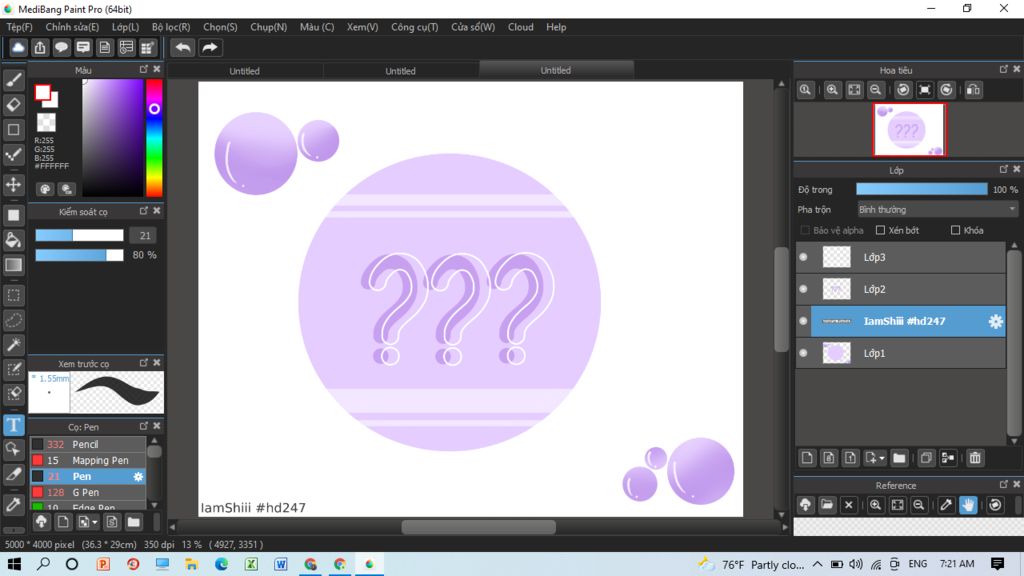Open the Lớp(L) menu

(125, 27)
